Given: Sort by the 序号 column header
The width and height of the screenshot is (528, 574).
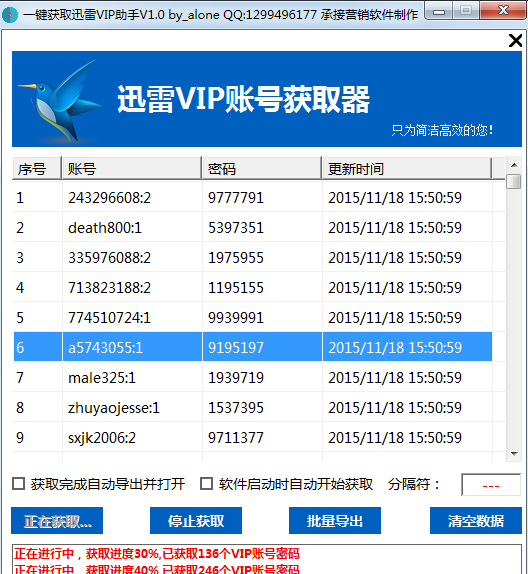Looking at the screenshot, I should [37, 168].
